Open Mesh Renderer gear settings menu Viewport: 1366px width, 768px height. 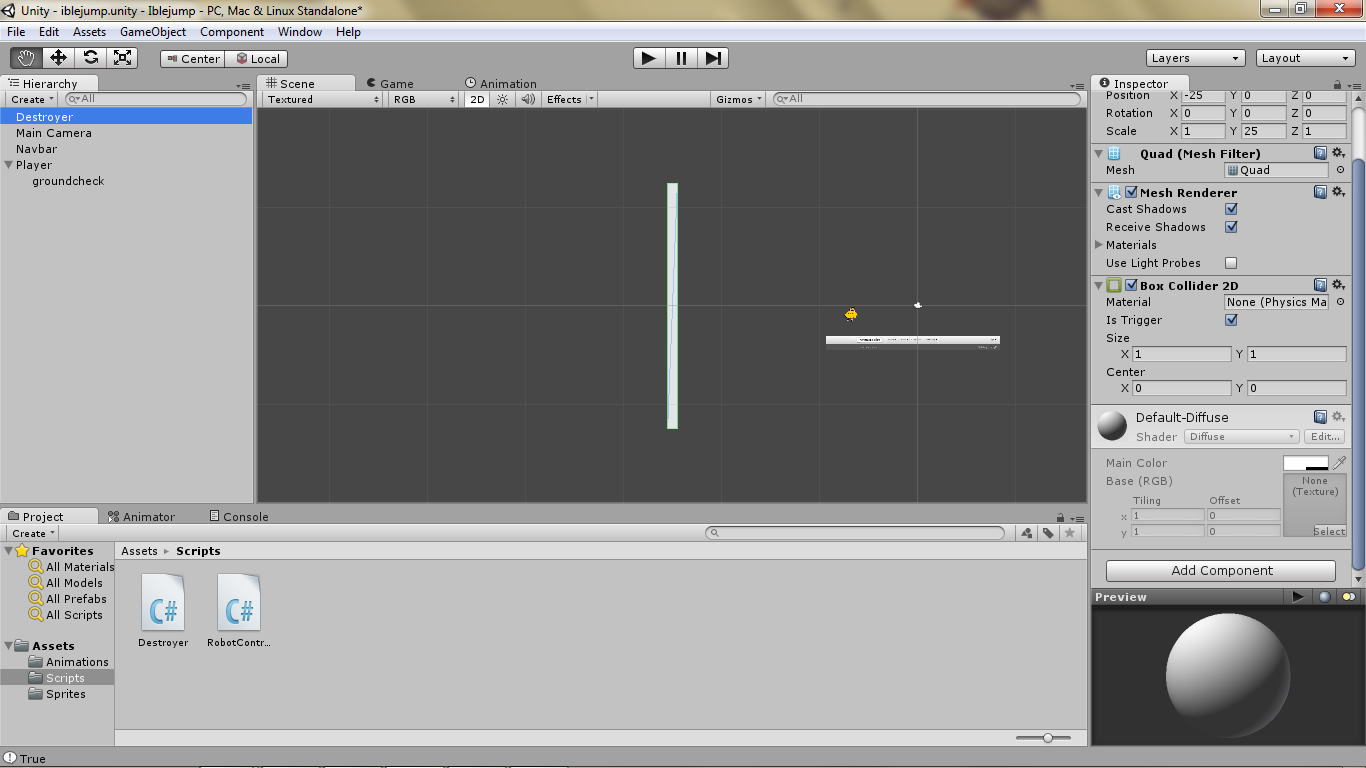pyautogui.click(x=1339, y=192)
